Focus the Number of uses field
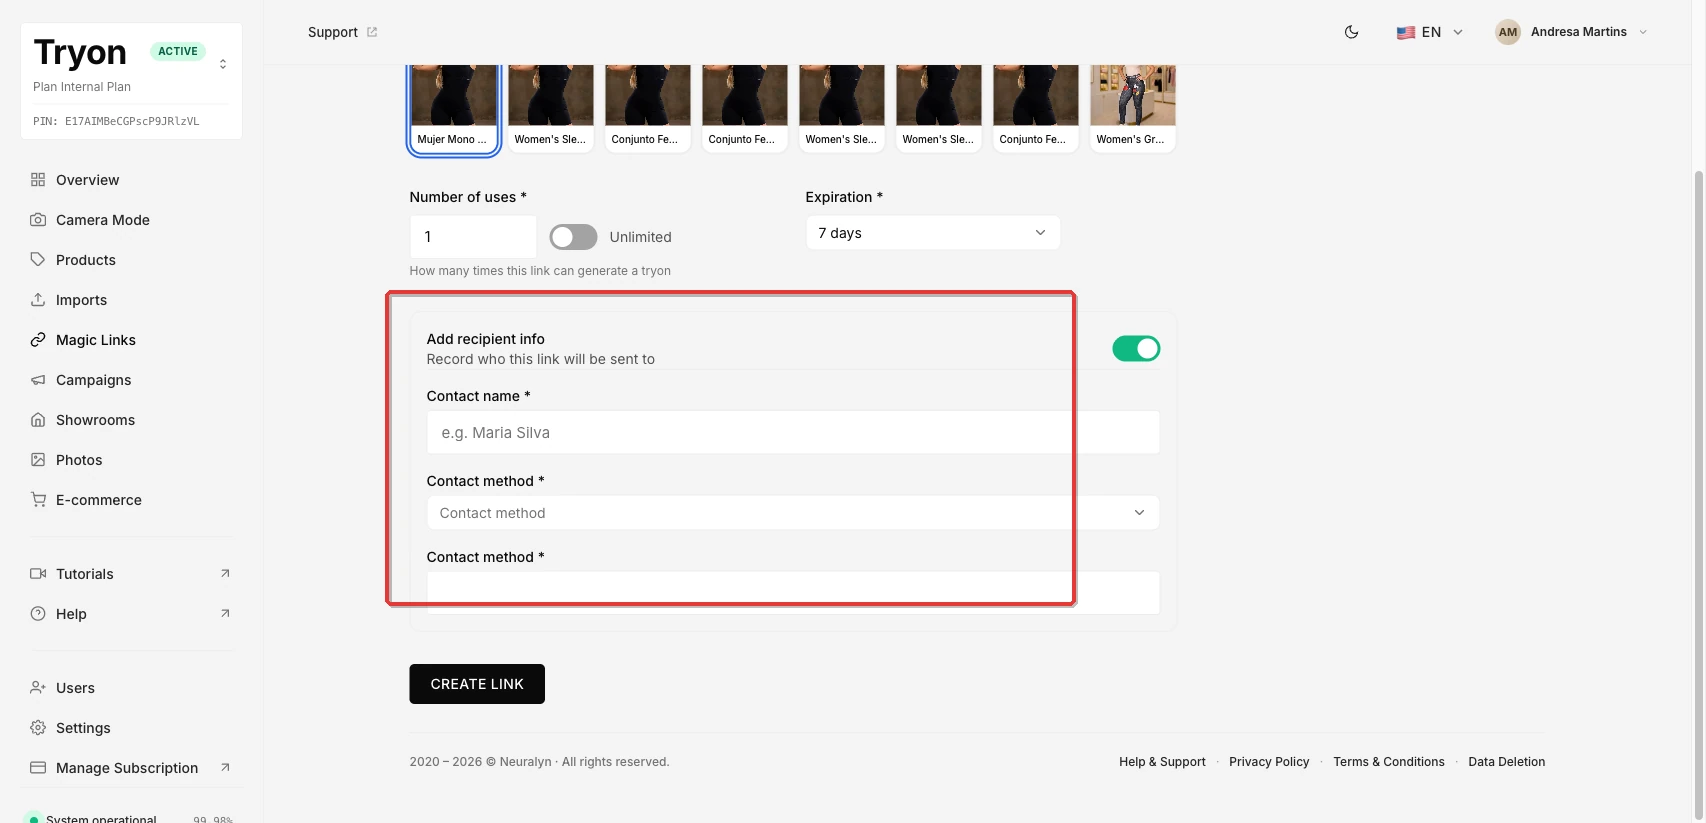Screen dimensions: 1706x823 click(x=473, y=237)
